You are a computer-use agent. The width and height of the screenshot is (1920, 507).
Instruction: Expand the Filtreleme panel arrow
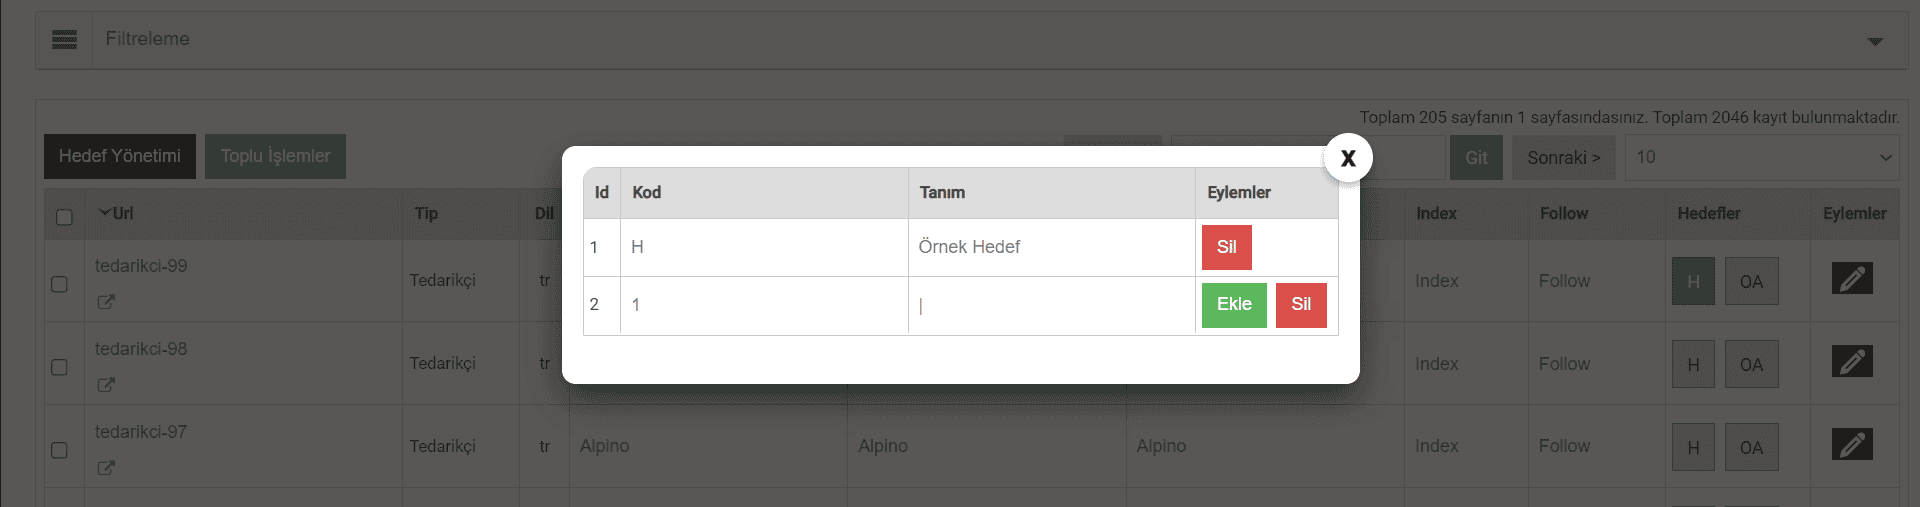(x=1875, y=41)
